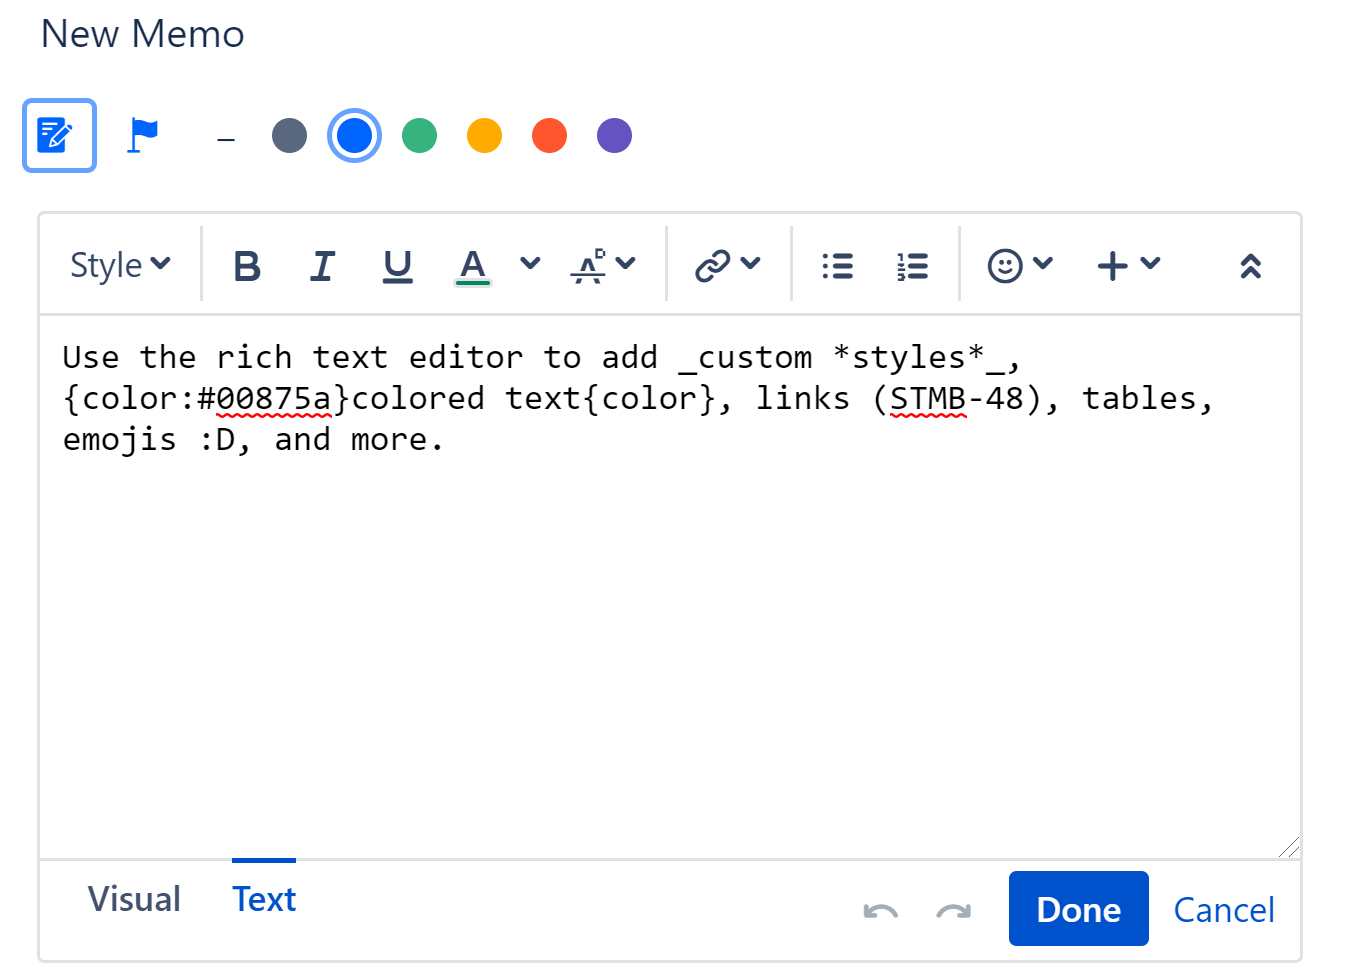The height and width of the screenshot is (969, 1354).
Task: Undo the last edit
Action: tap(880, 911)
